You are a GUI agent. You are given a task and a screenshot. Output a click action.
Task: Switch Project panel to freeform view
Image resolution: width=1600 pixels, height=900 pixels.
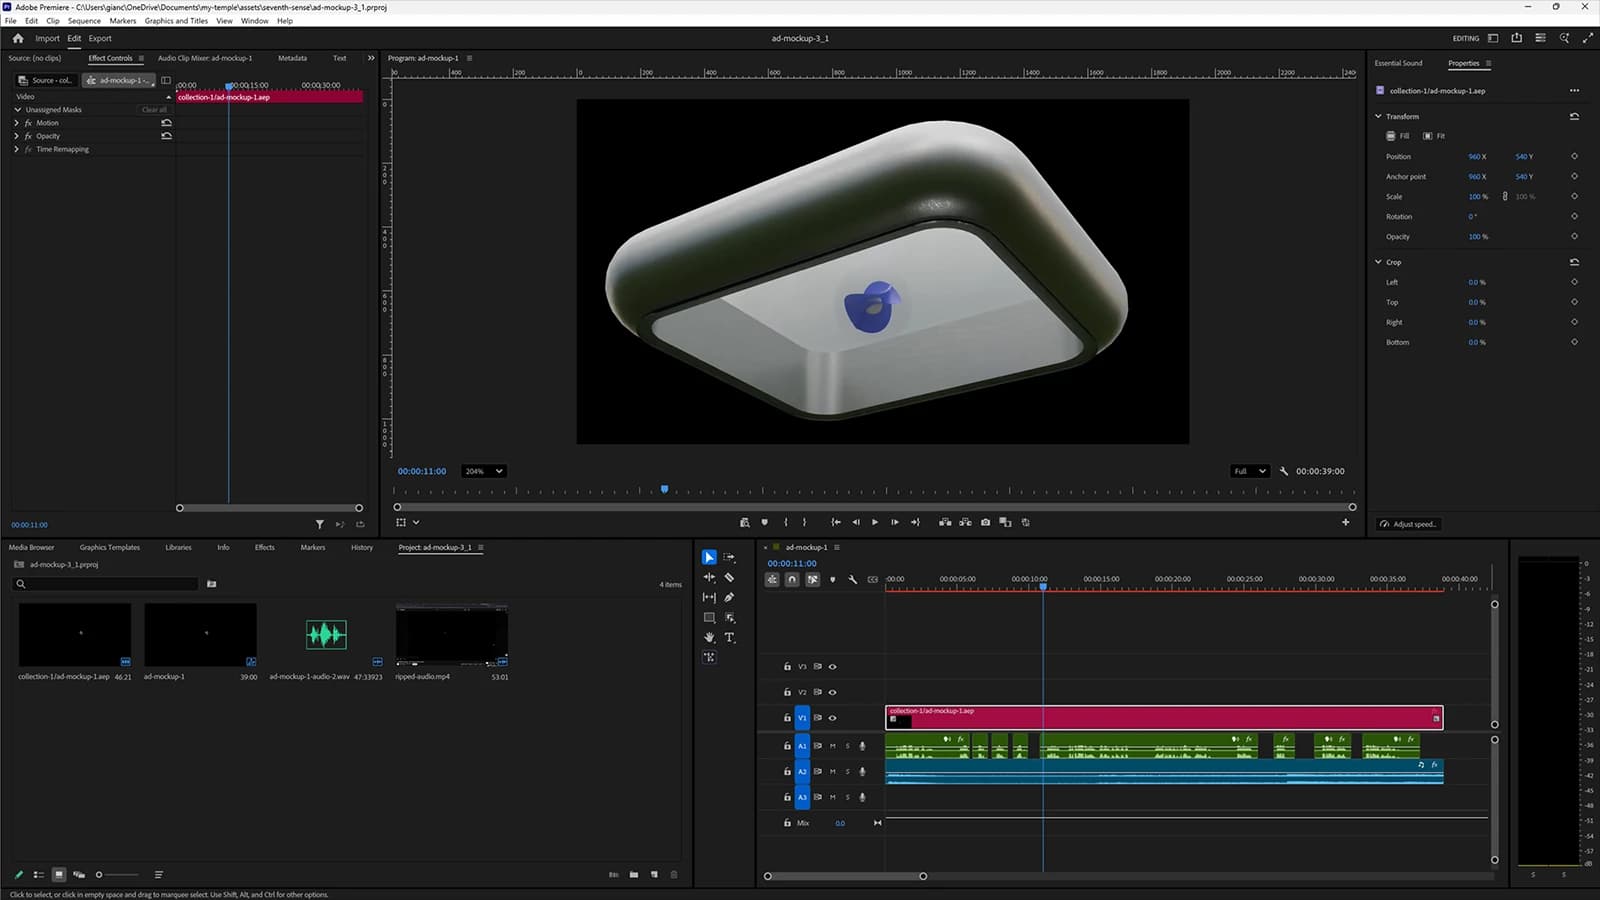tap(79, 874)
